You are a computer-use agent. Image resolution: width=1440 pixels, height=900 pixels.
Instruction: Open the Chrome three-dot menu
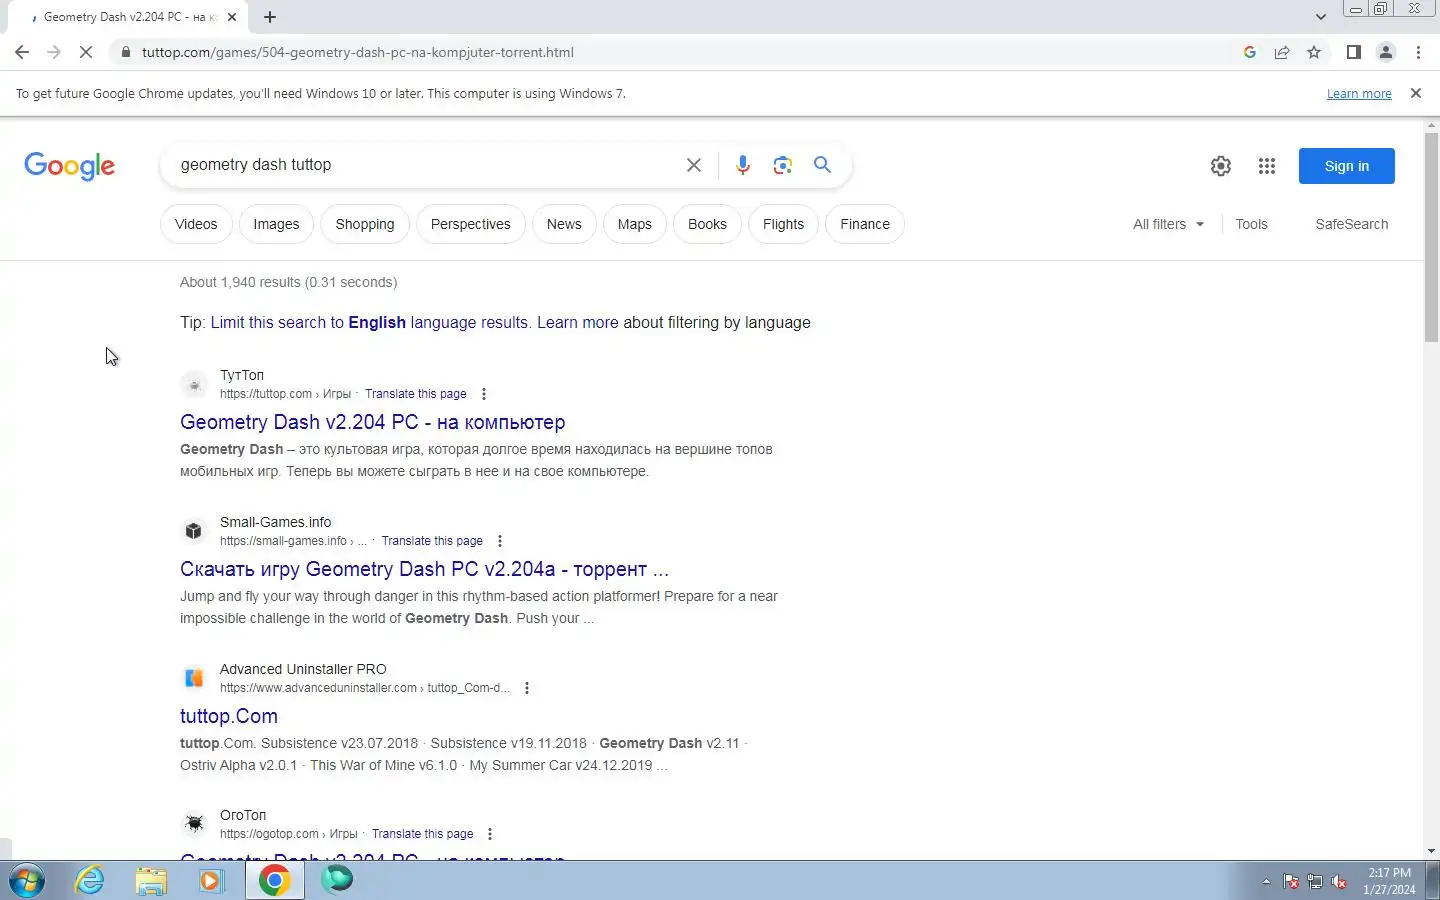[1418, 52]
